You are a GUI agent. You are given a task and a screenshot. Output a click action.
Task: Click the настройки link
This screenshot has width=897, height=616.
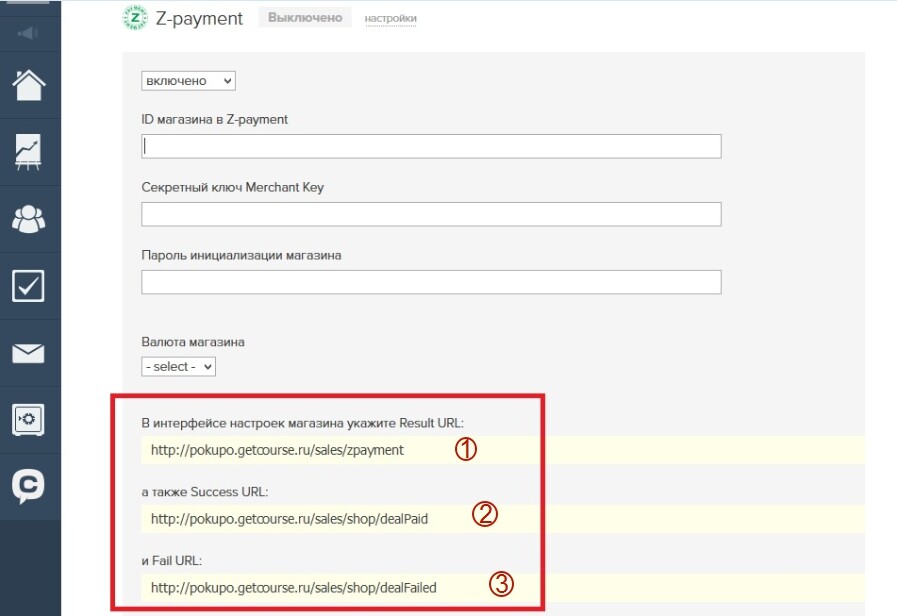[391, 18]
